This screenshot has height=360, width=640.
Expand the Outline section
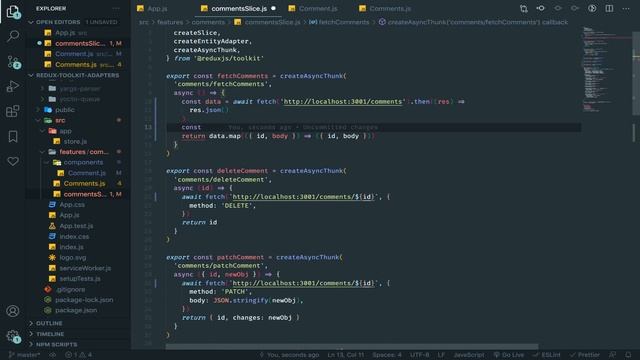click(x=31, y=323)
